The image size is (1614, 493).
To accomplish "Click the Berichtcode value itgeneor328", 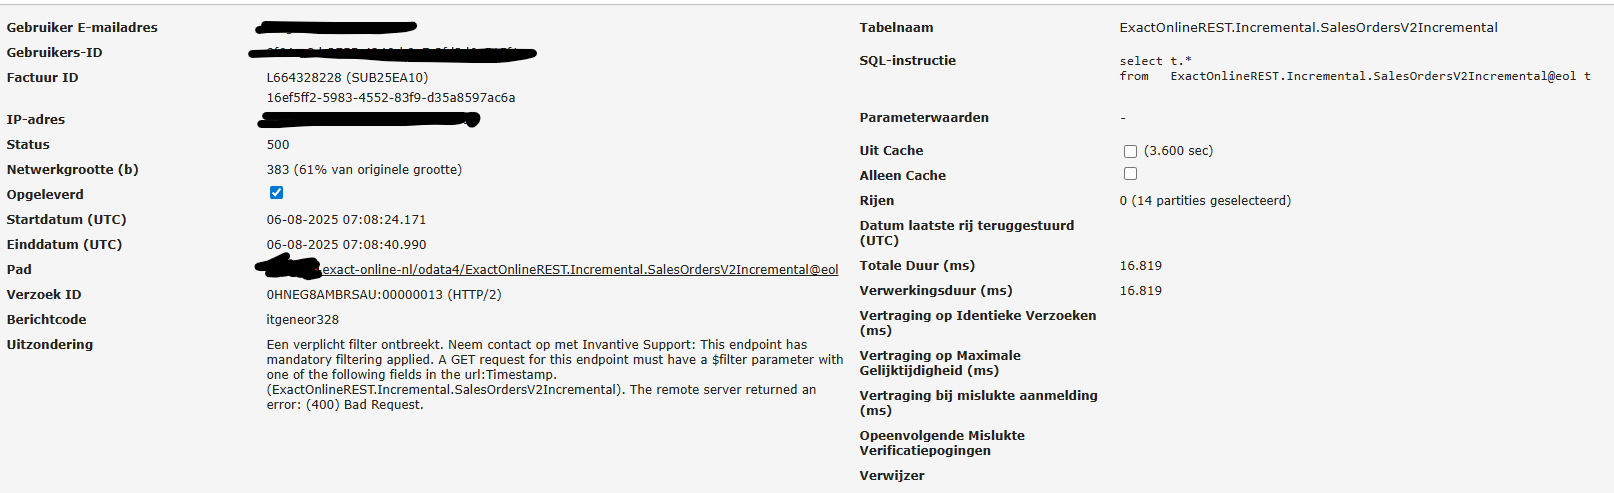I will point(303,319).
